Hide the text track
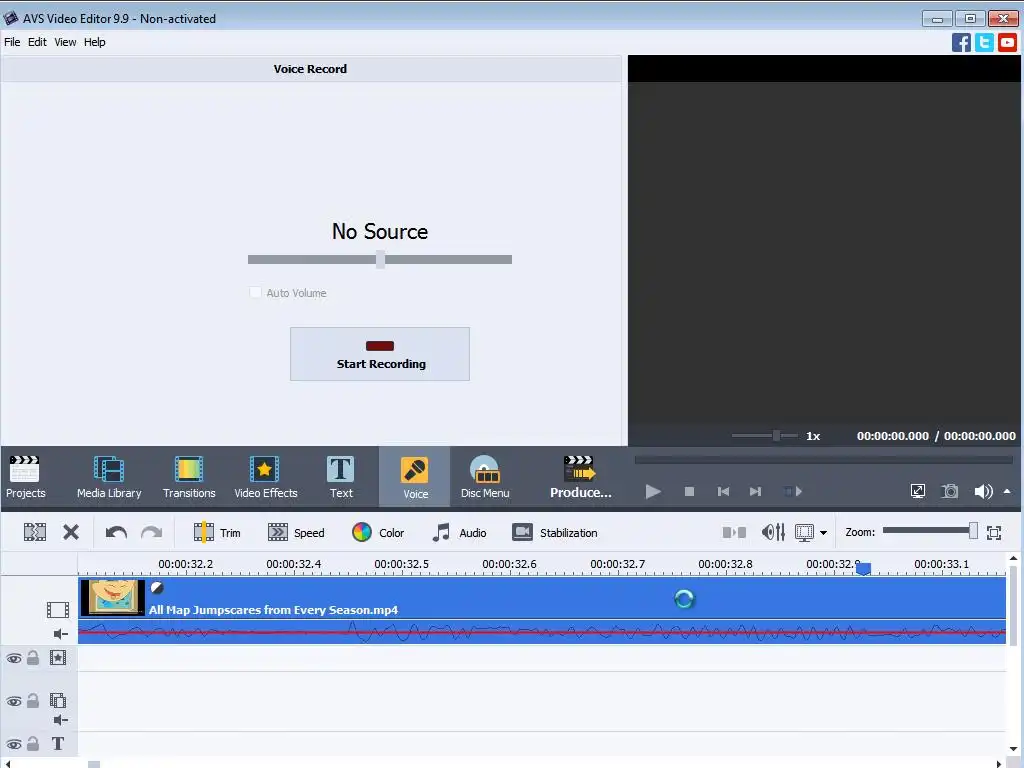The height and width of the screenshot is (768, 1024). click(14, 744)
